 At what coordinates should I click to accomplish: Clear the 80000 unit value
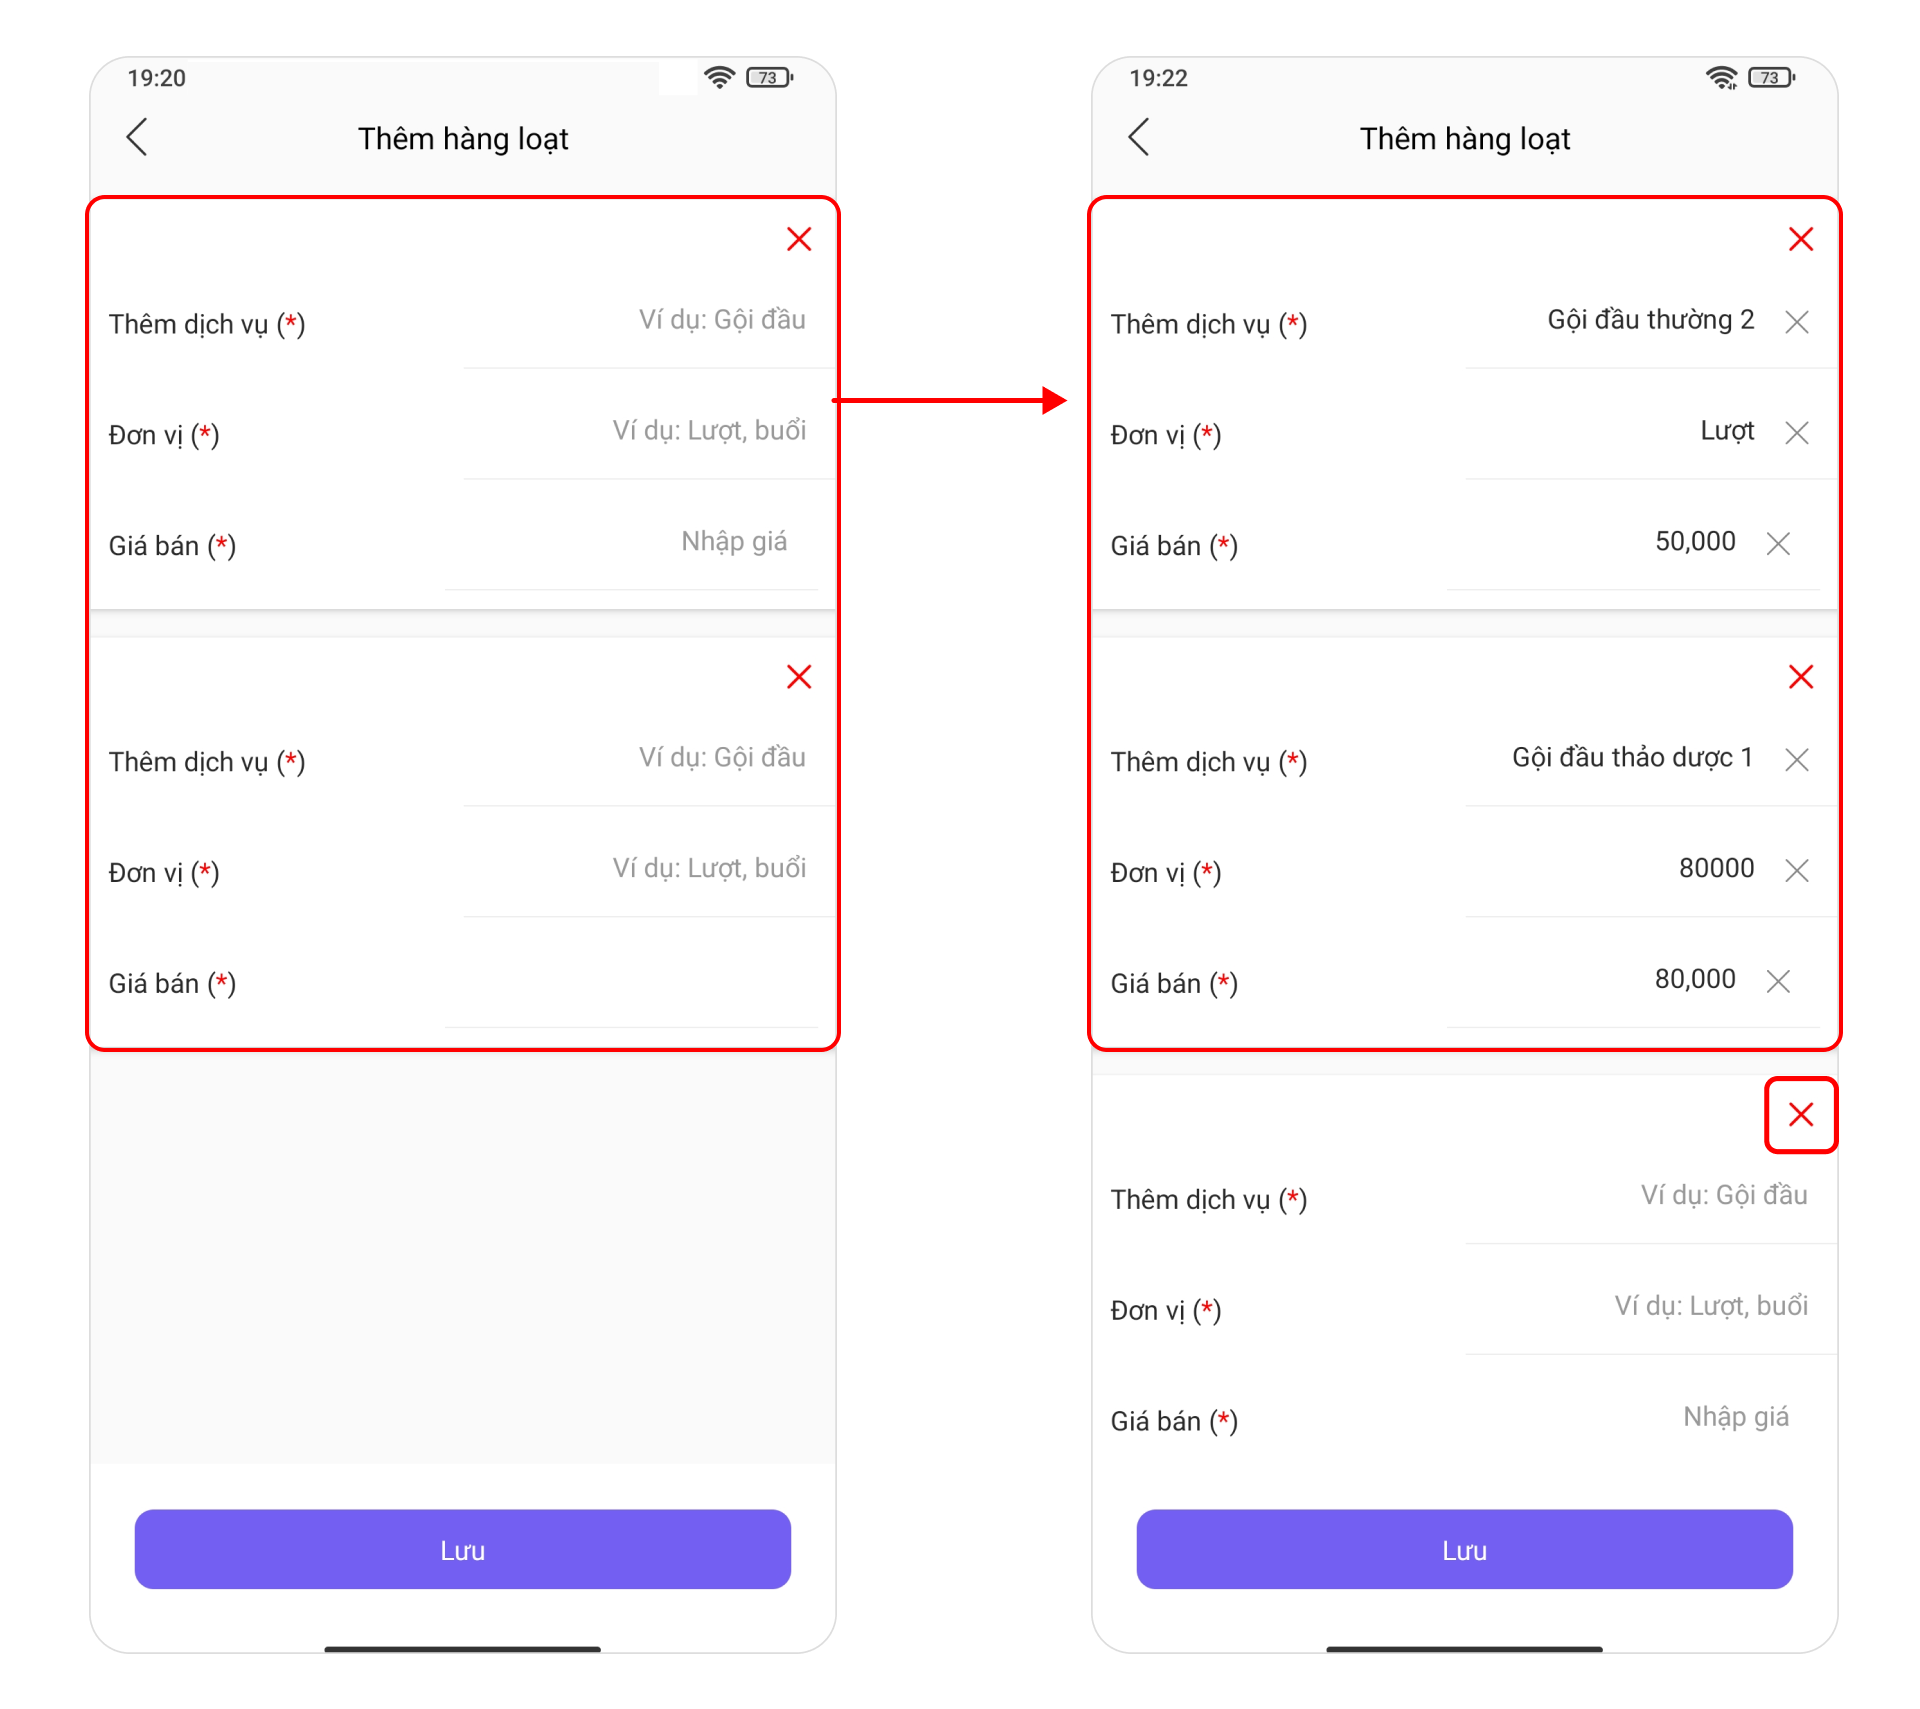1797,871
